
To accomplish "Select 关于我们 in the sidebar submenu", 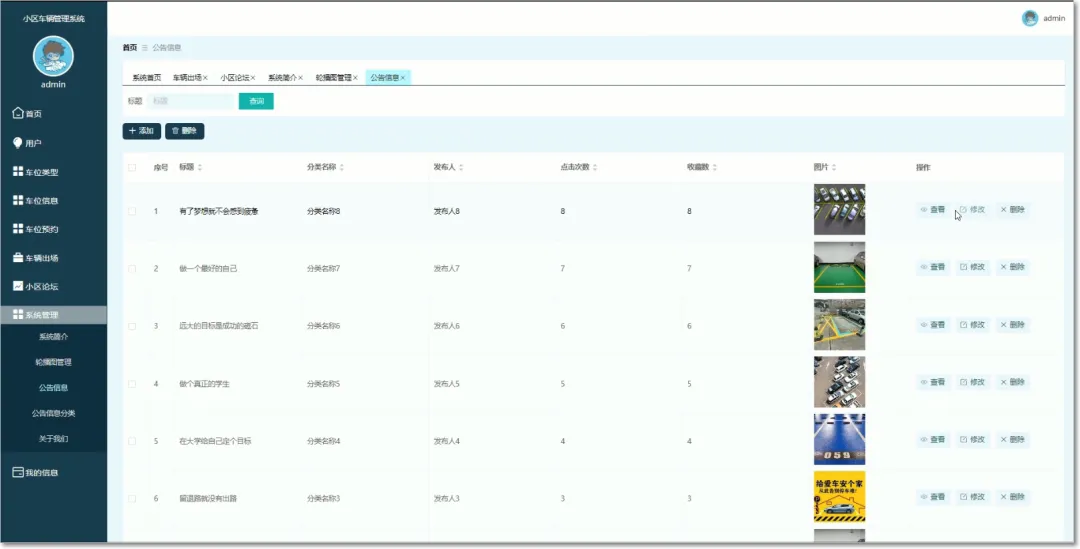I will pos(53,439).
